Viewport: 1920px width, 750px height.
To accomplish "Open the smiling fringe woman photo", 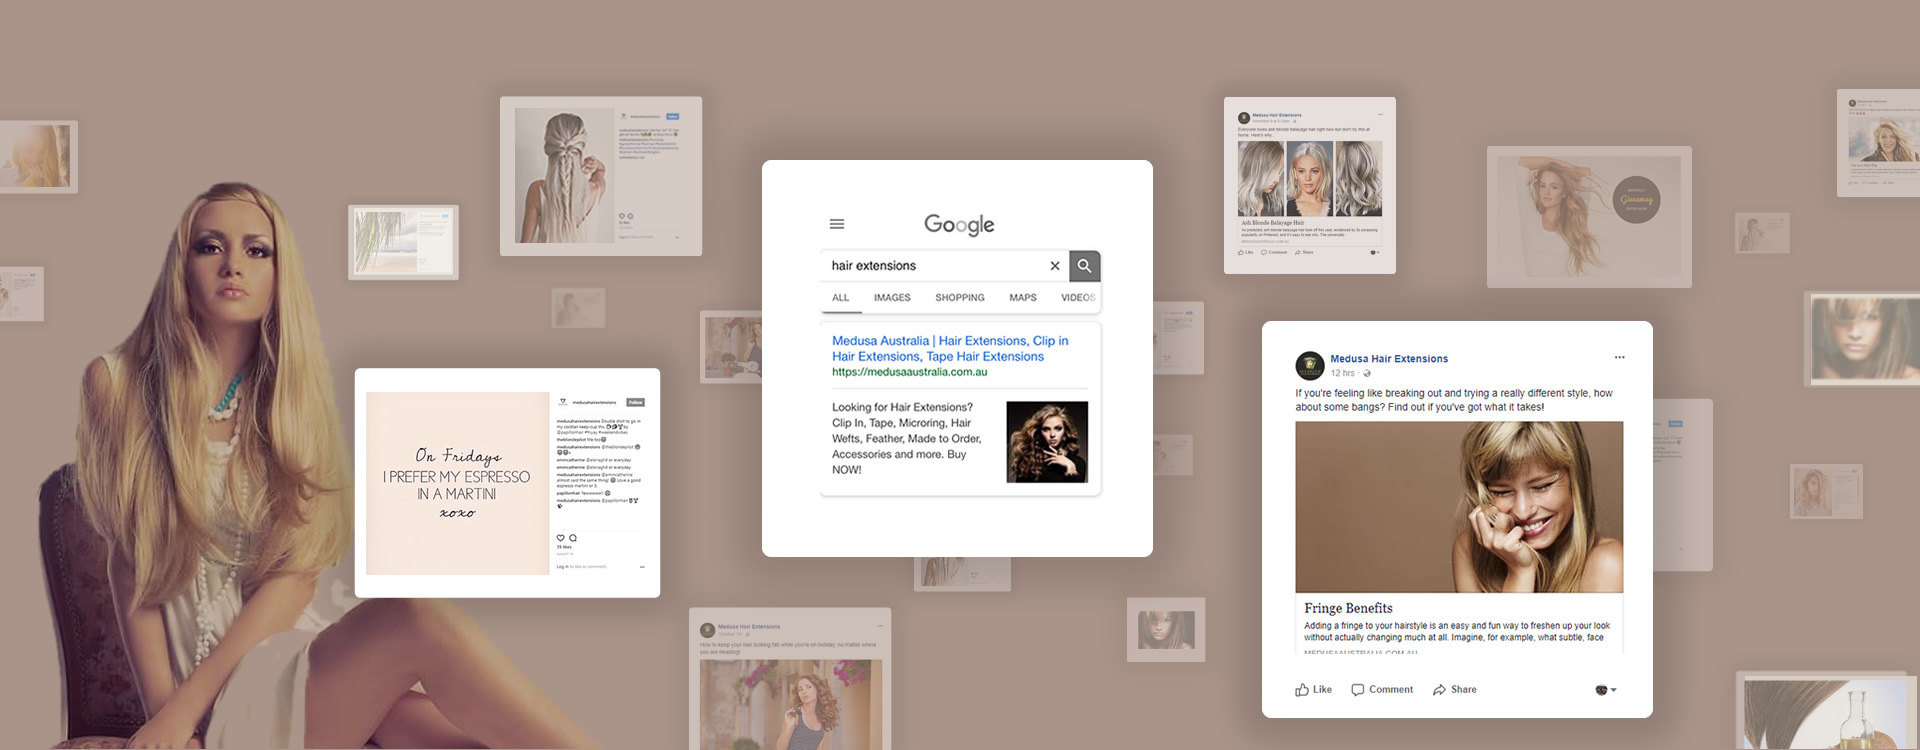I will click(x=1459, y=507).
